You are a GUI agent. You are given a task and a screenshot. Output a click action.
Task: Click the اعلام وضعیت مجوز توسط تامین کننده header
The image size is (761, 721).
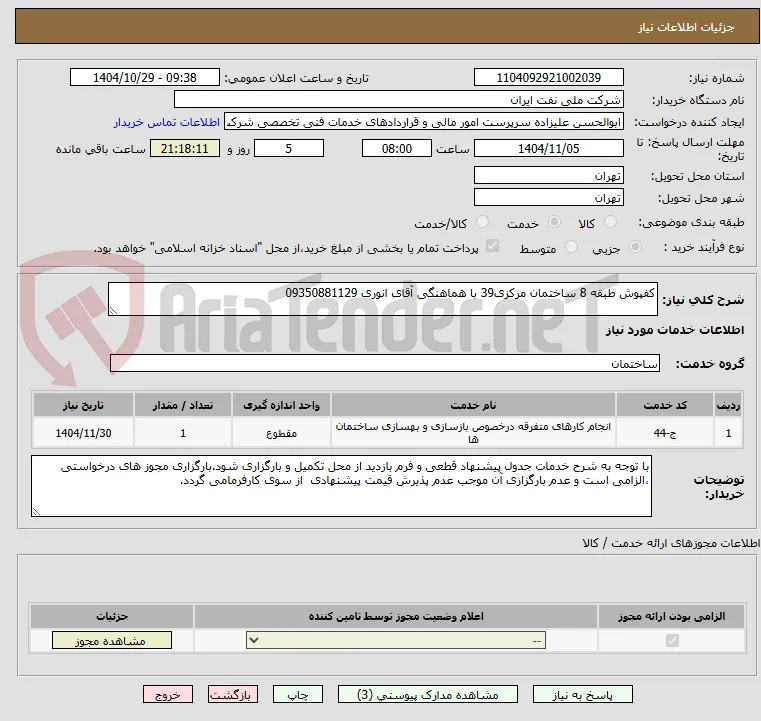pos(396,616)
